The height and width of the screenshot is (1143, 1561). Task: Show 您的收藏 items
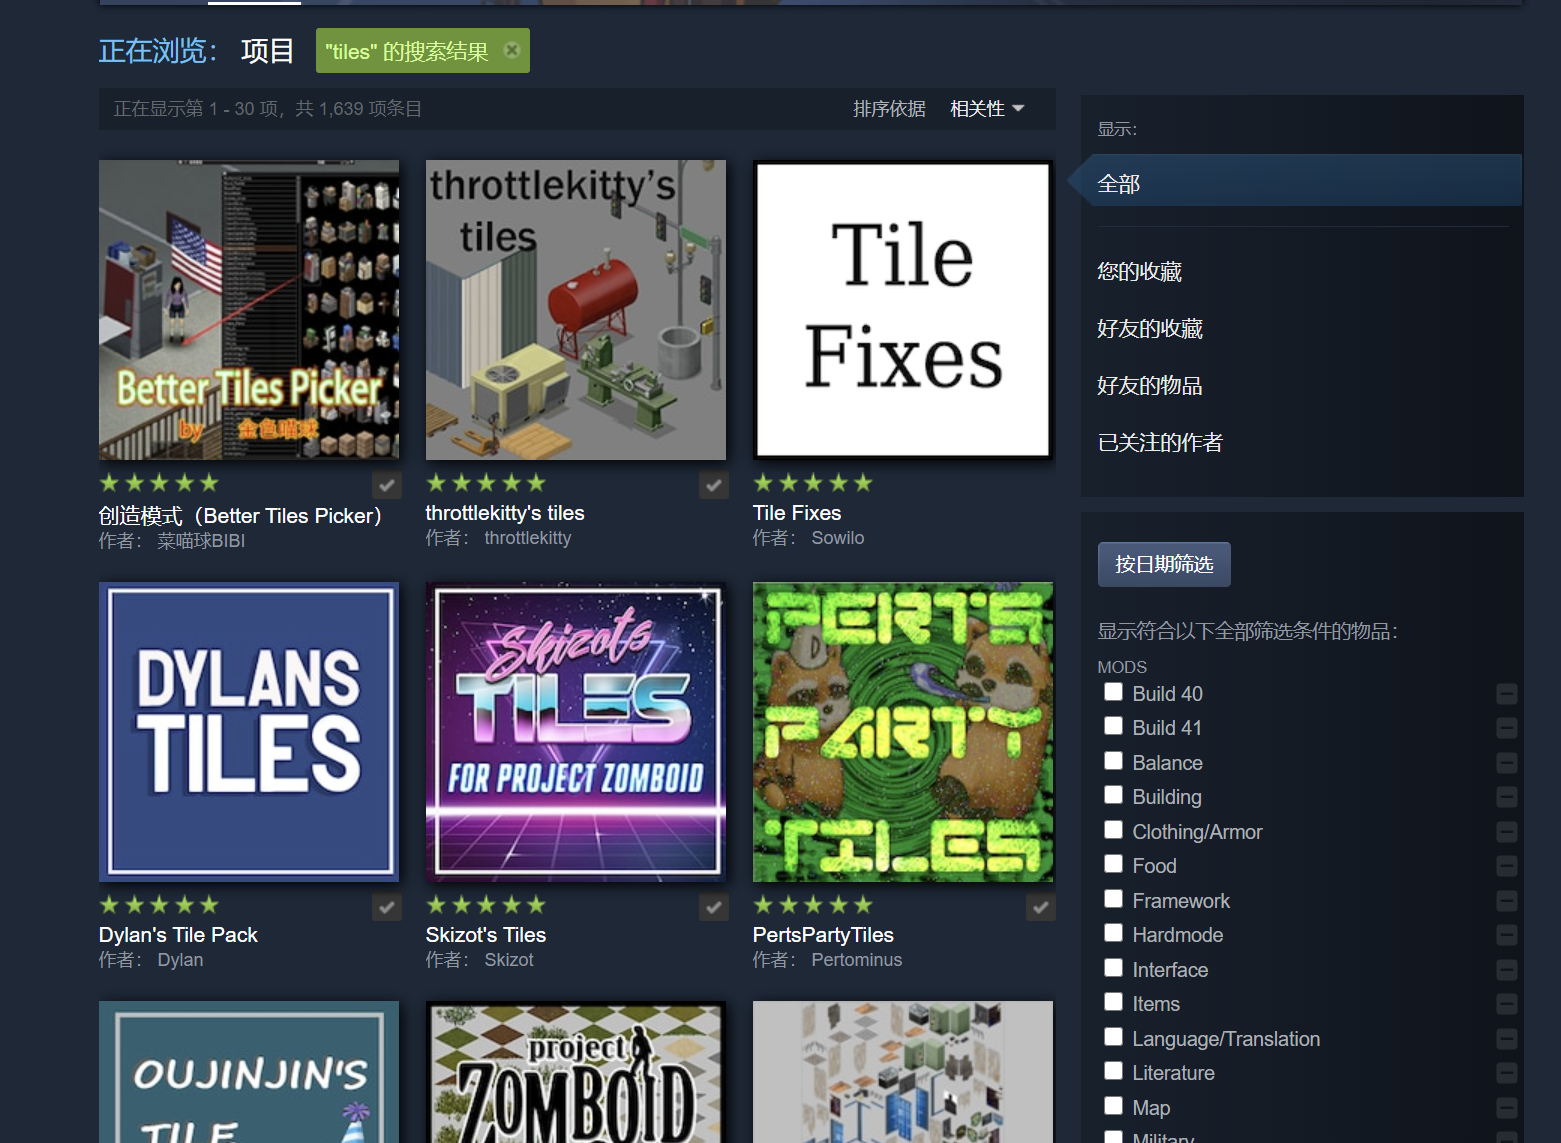click(x=1139, y=271)
